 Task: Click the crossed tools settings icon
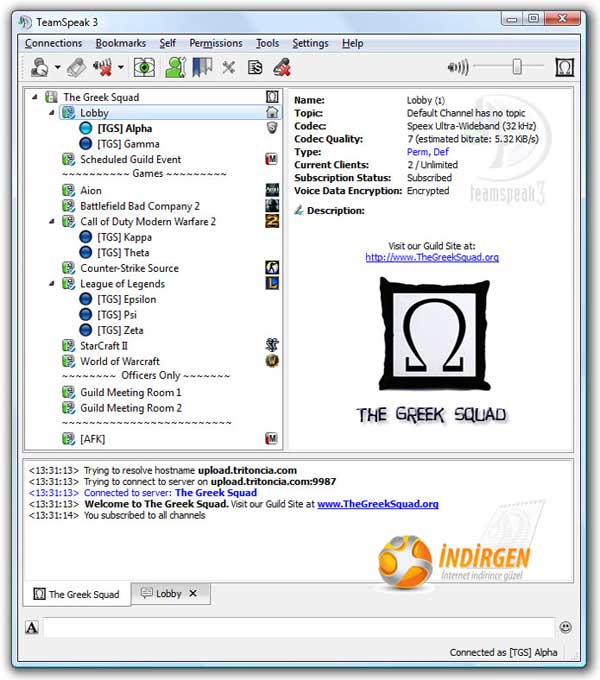(x=228, y=68)
